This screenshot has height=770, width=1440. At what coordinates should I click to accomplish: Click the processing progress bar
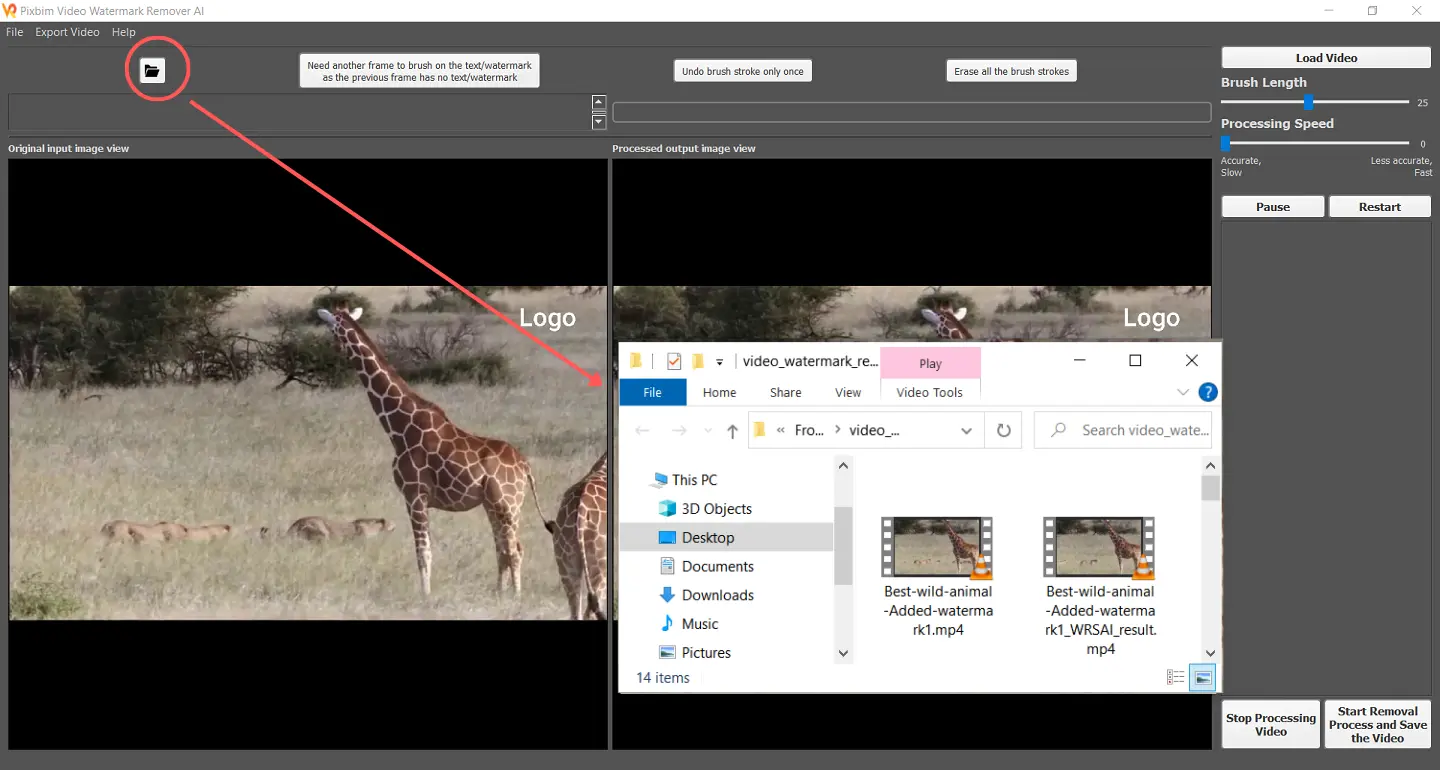(912, 112)
